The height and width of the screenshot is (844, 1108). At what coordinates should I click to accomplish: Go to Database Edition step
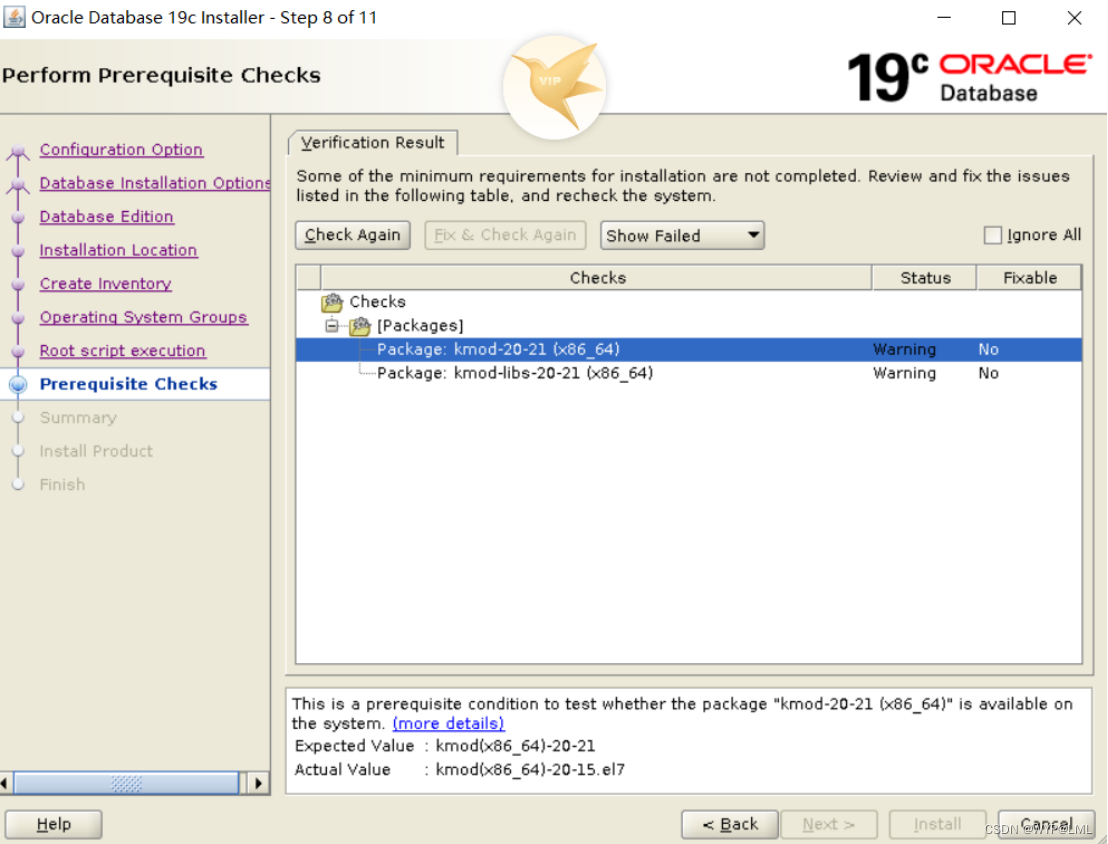click(x=107, y=217)
